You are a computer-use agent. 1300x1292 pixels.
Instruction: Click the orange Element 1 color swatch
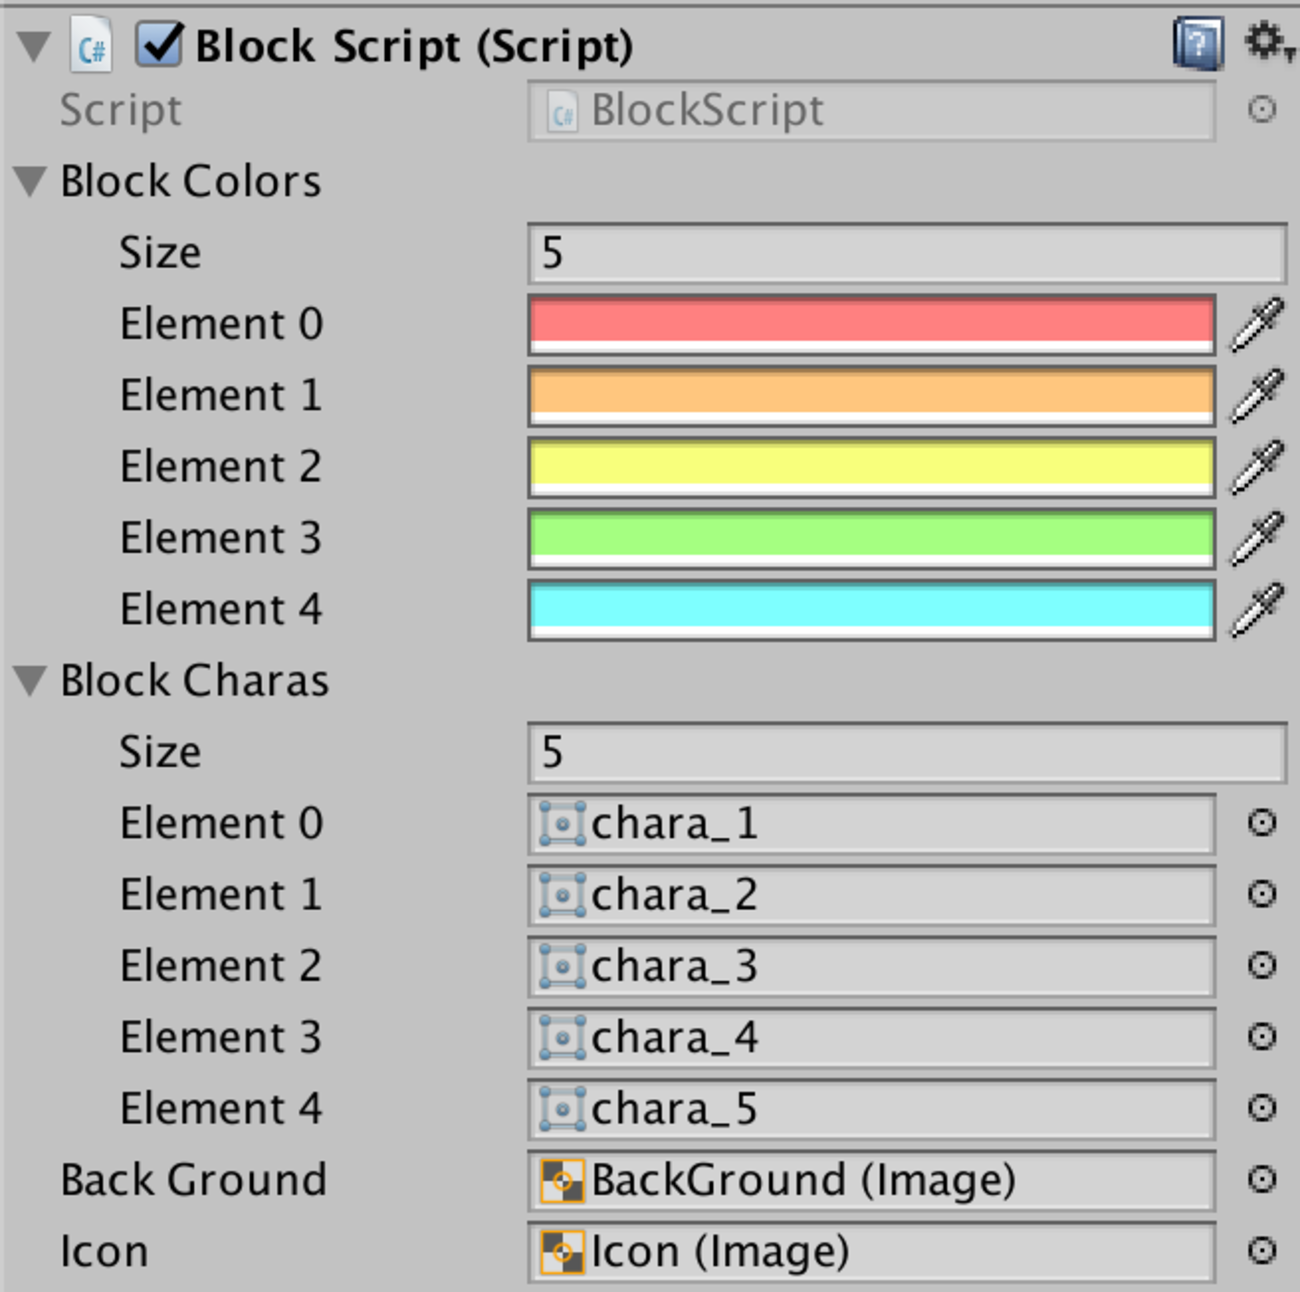pyautogui.click(x=870, y=395)
